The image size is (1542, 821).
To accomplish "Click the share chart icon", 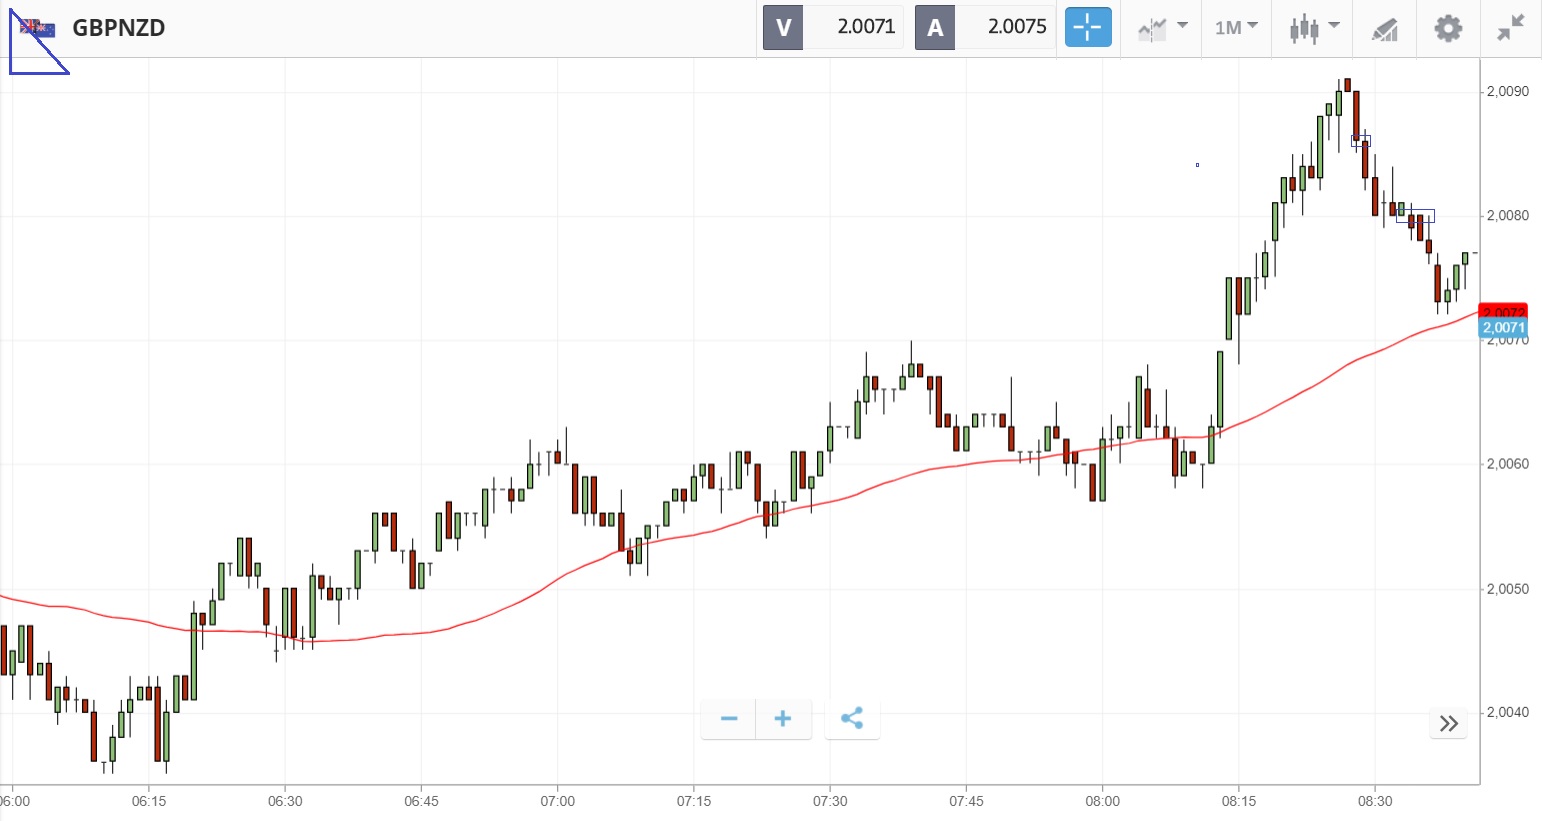I will click(852, 719).
